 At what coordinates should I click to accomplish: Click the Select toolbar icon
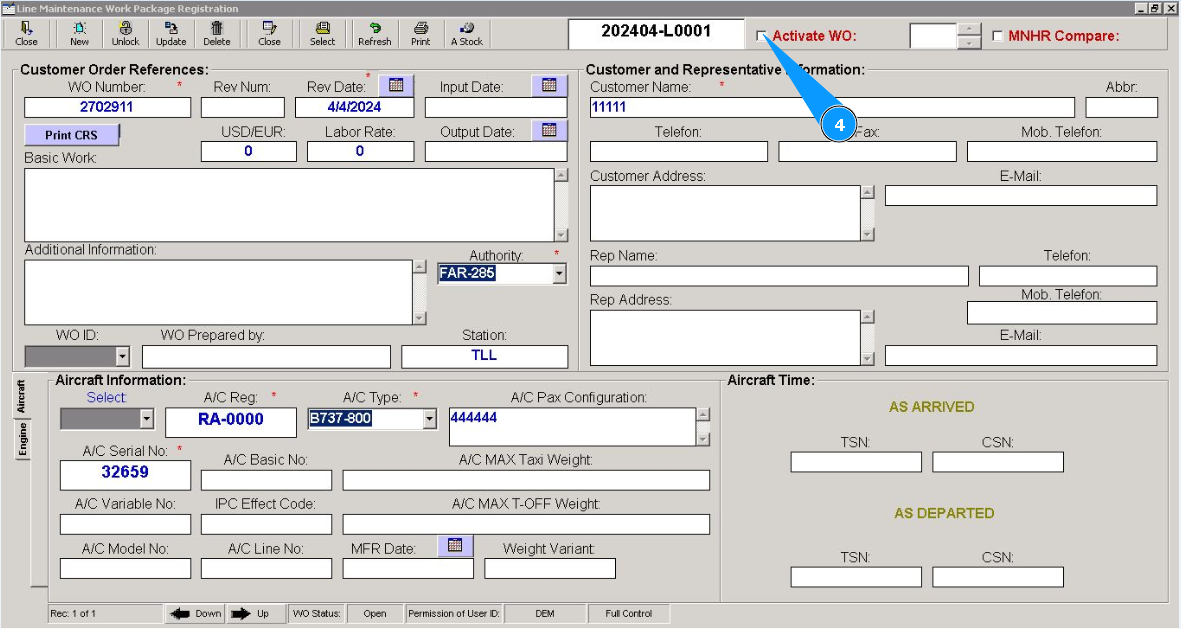click(322, 34)
